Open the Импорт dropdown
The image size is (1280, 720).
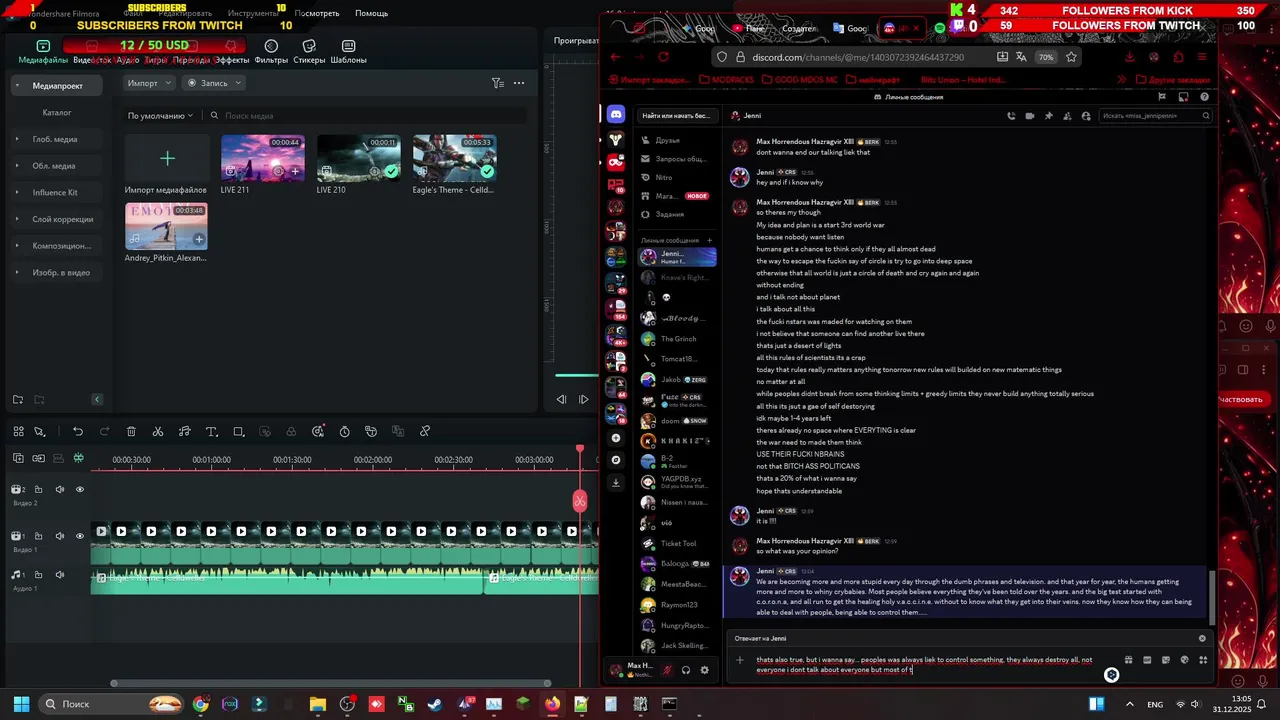pyautogui.click(x=149, y=83)
